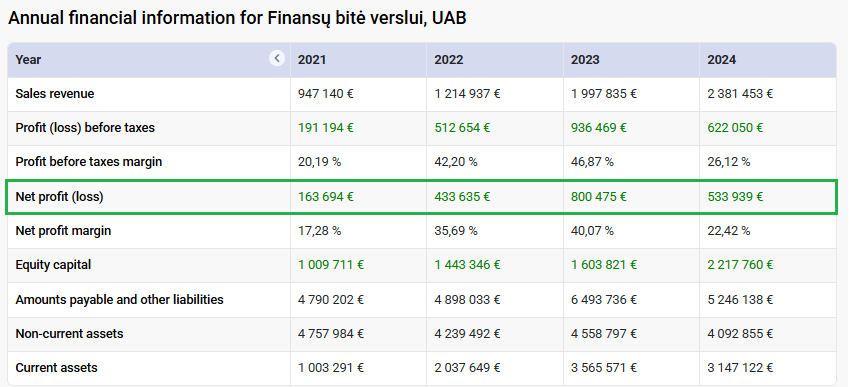Image resolution: width=849 pixels, height=387 pixels.
Task: Select the 2023 column header
Action: coord(585,60)
